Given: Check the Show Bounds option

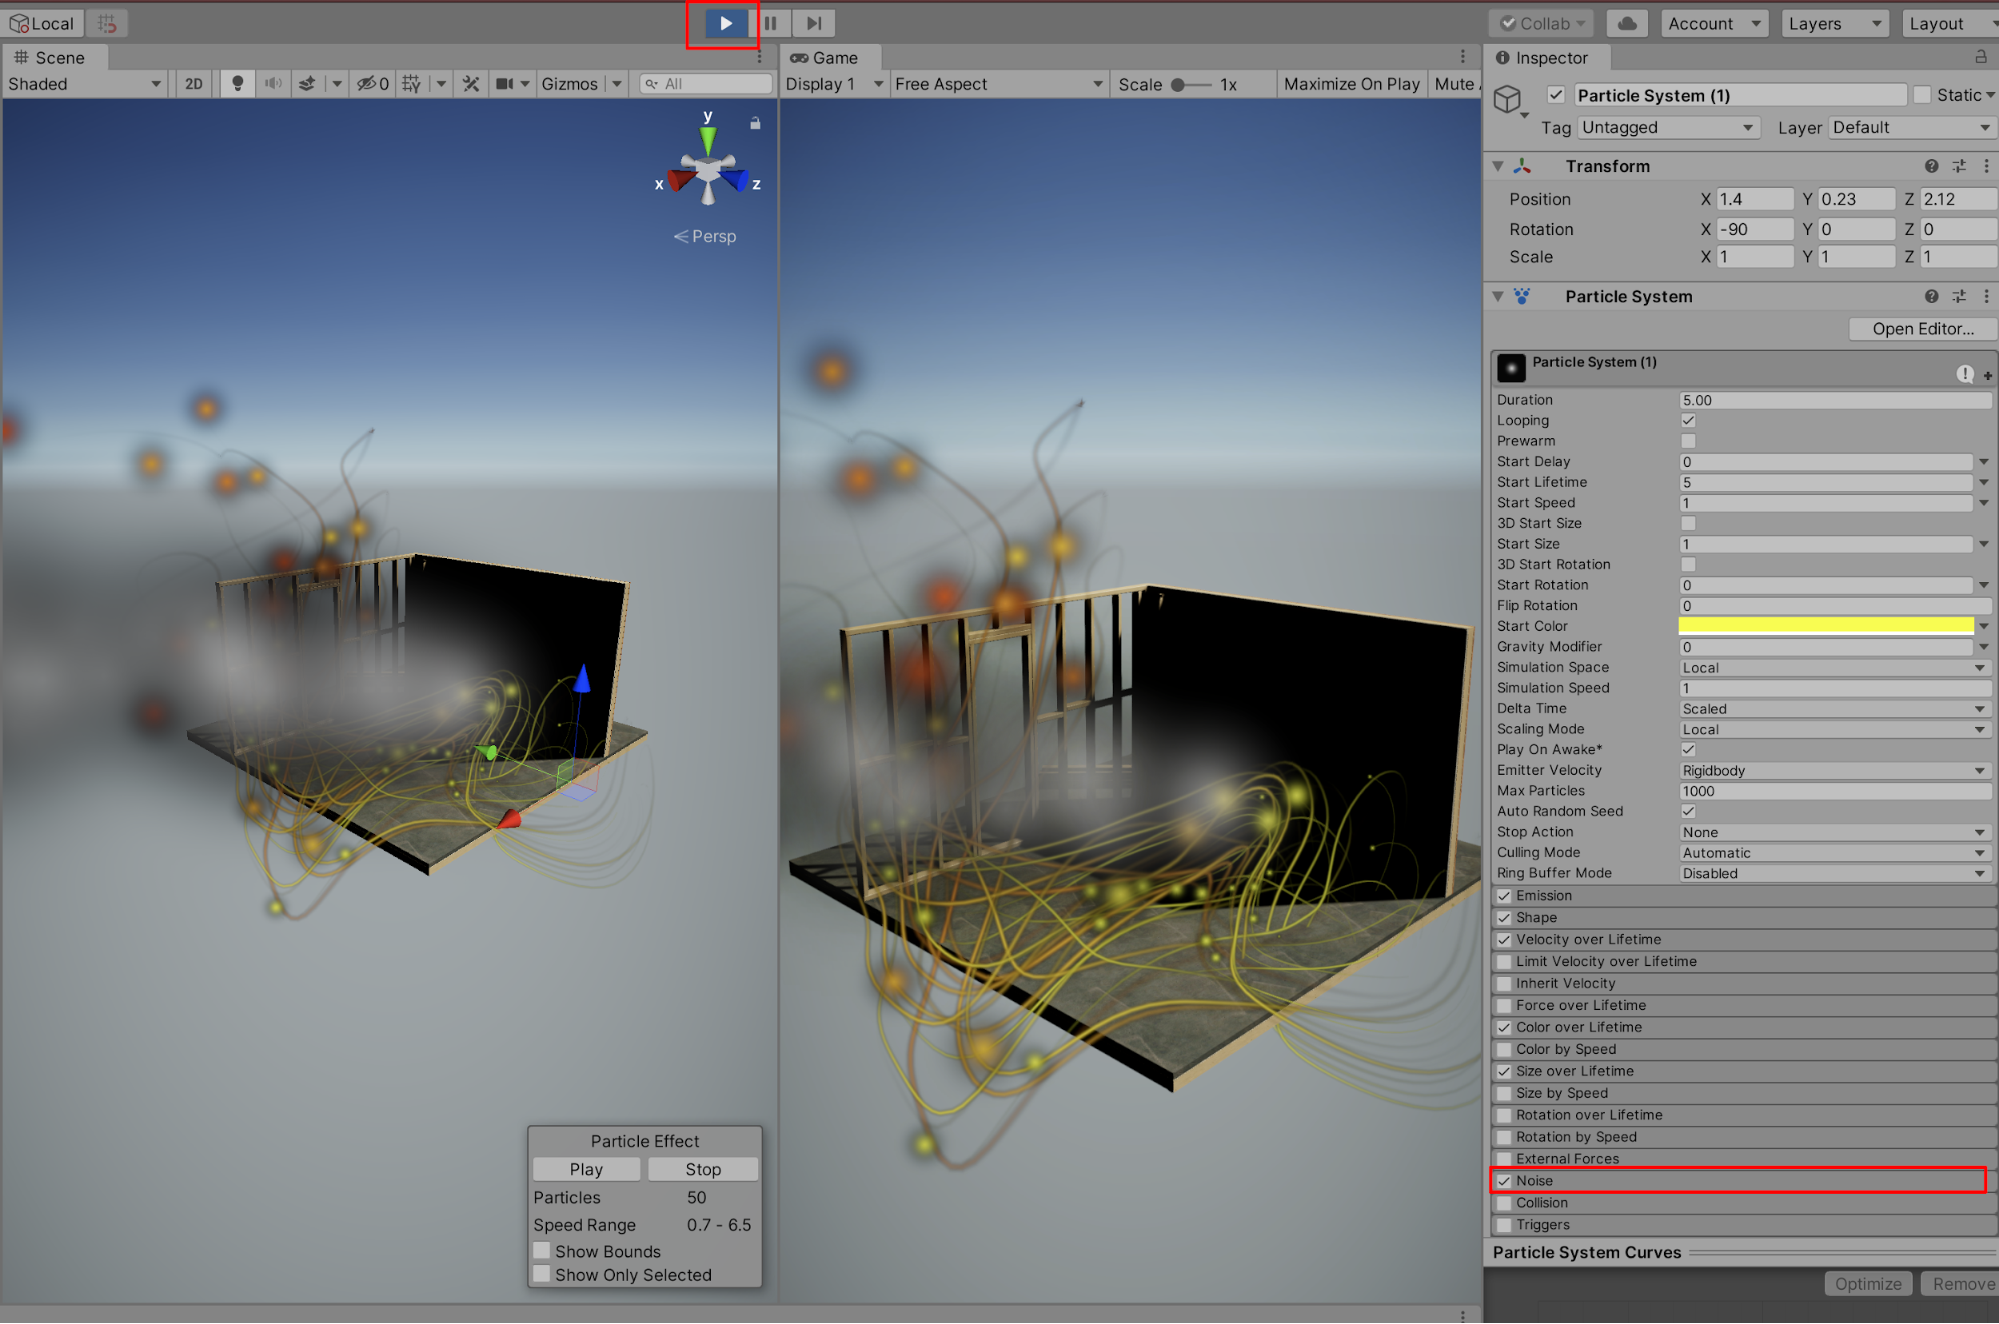Looking at the screenshot, I should pos(542,1251).
